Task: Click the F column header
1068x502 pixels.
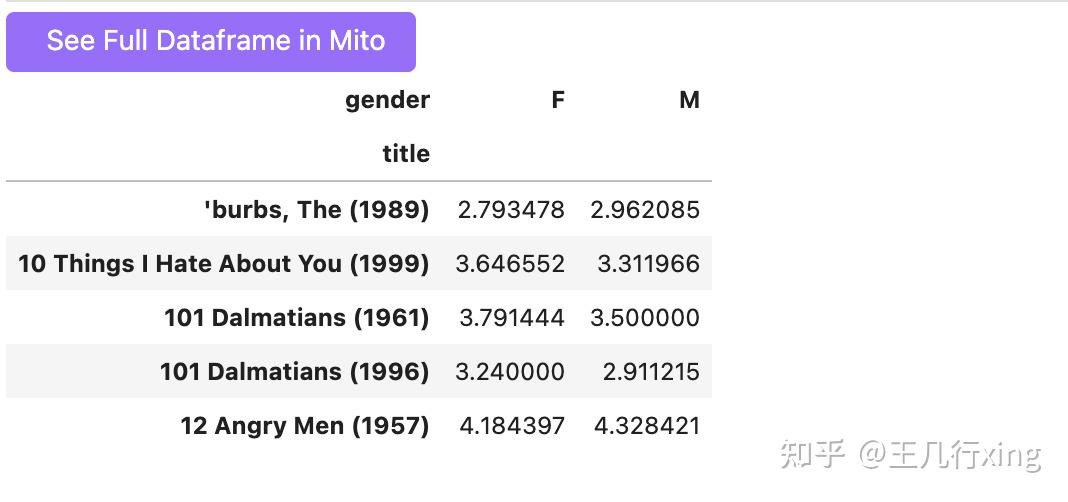Action: pyautogui.click(x=558, y=100)
